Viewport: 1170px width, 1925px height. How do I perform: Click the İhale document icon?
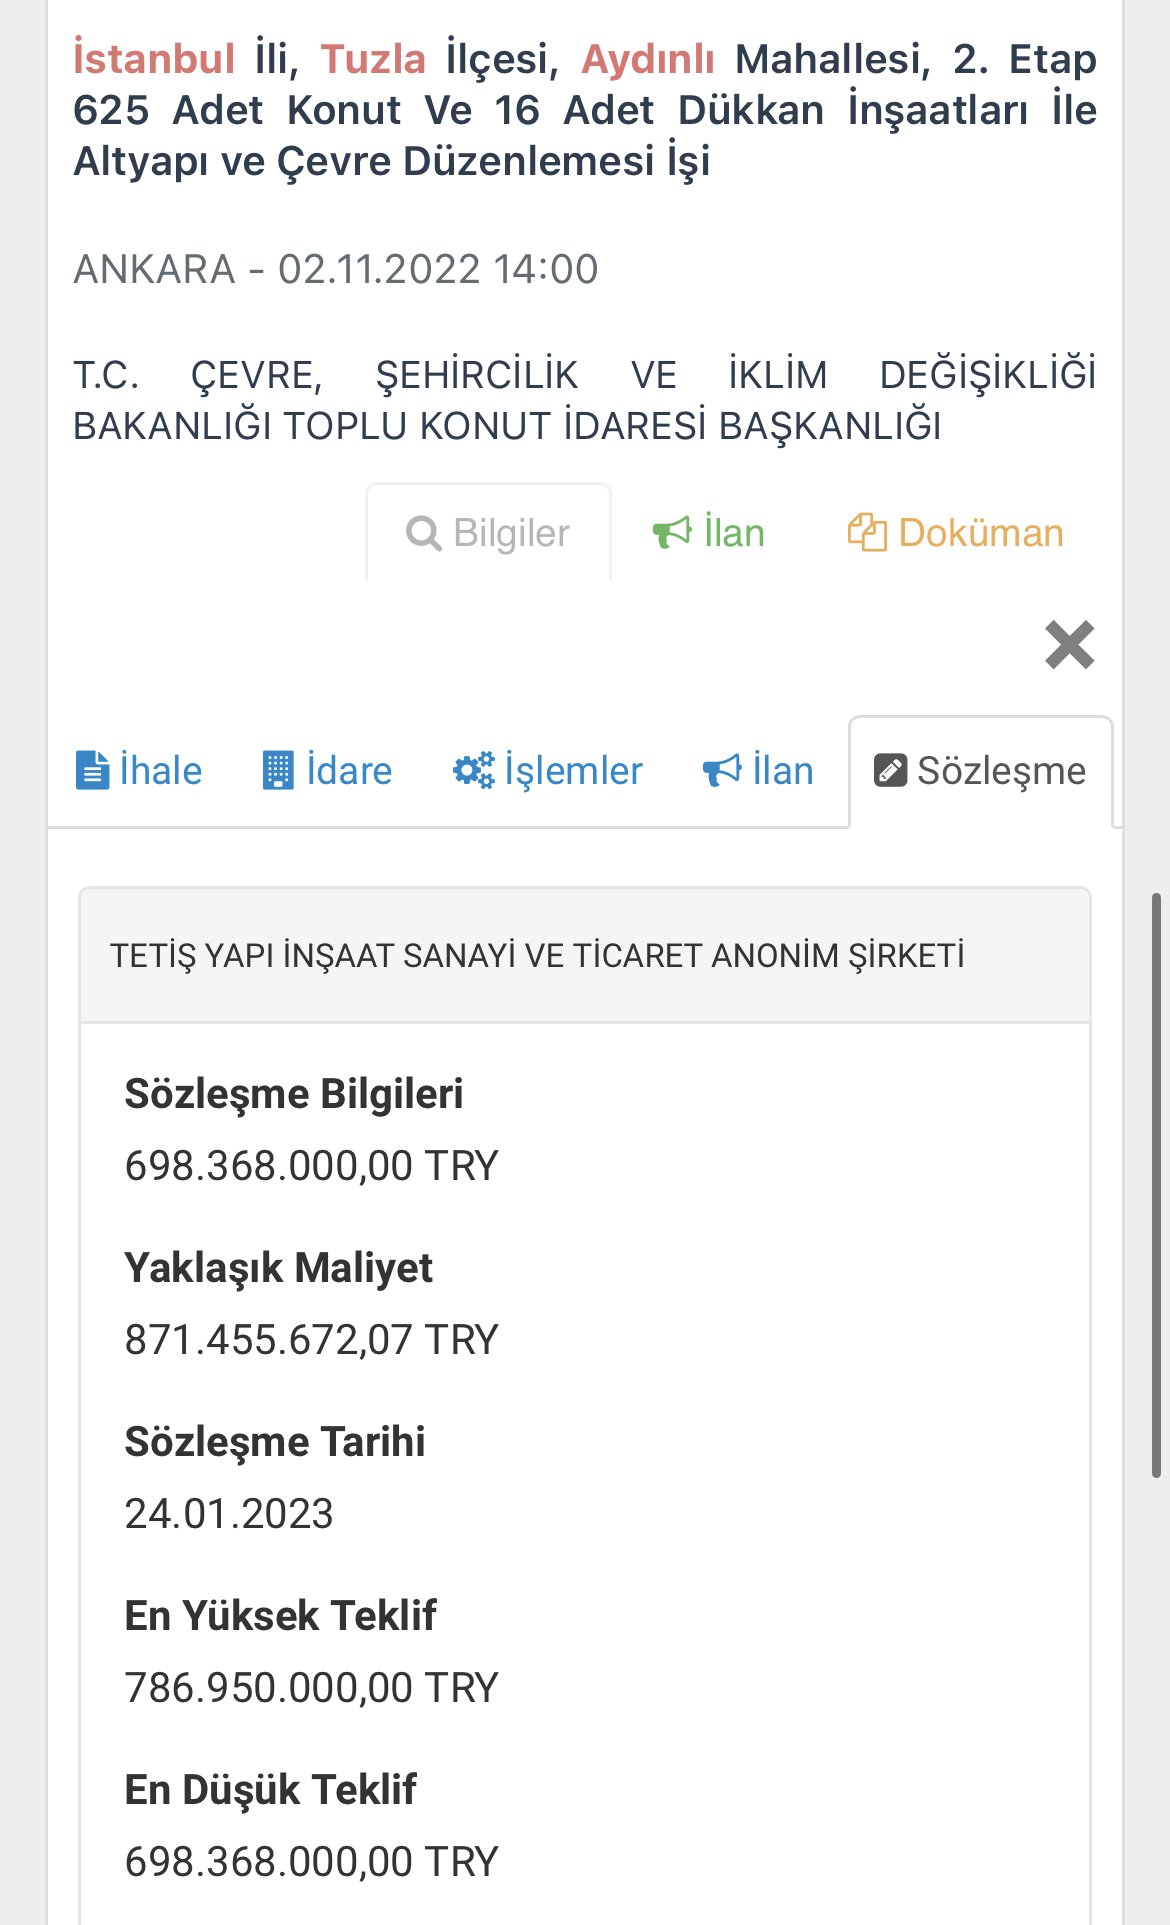coord(92,771)
